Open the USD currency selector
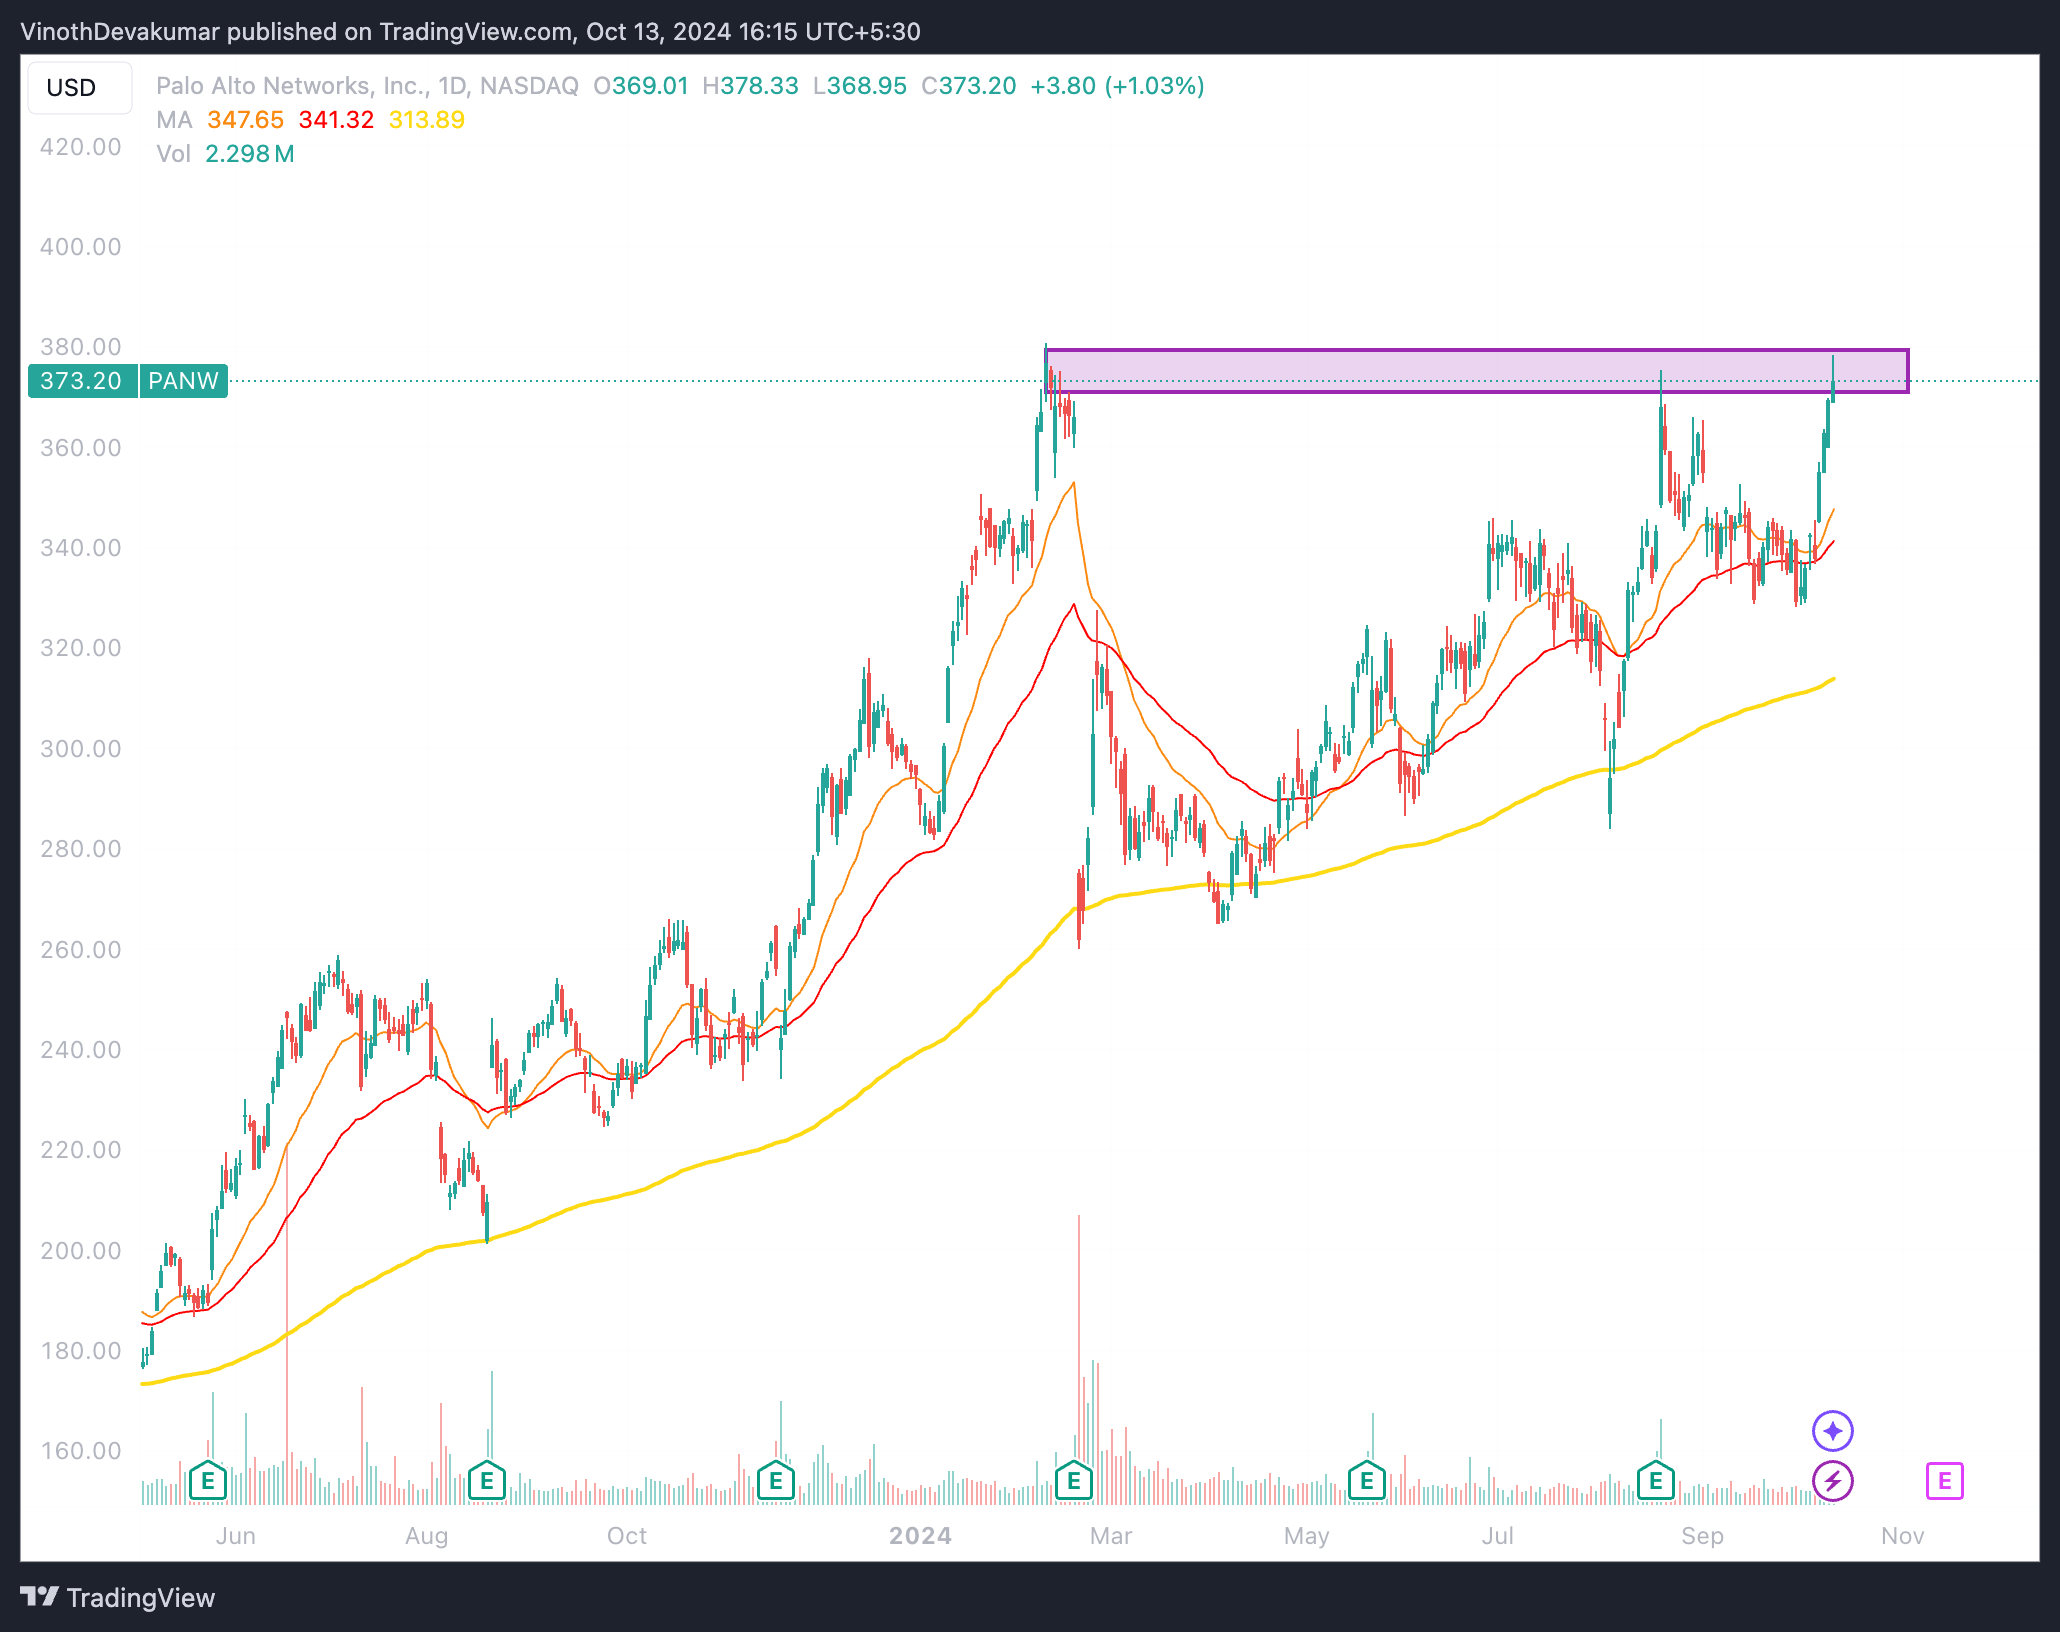 pyautogui.click(x=72, y=88)
